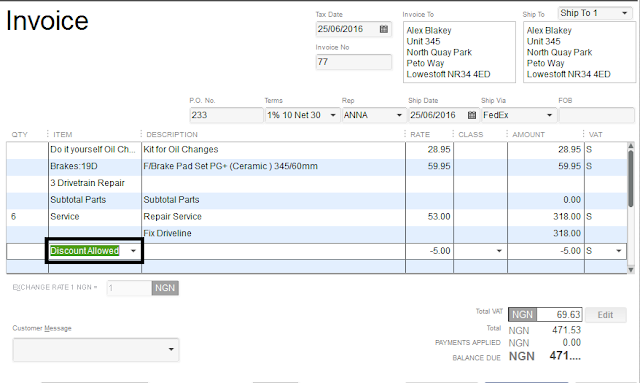Click the ITEM column header

pyautogui.click(x=62, y=134)
